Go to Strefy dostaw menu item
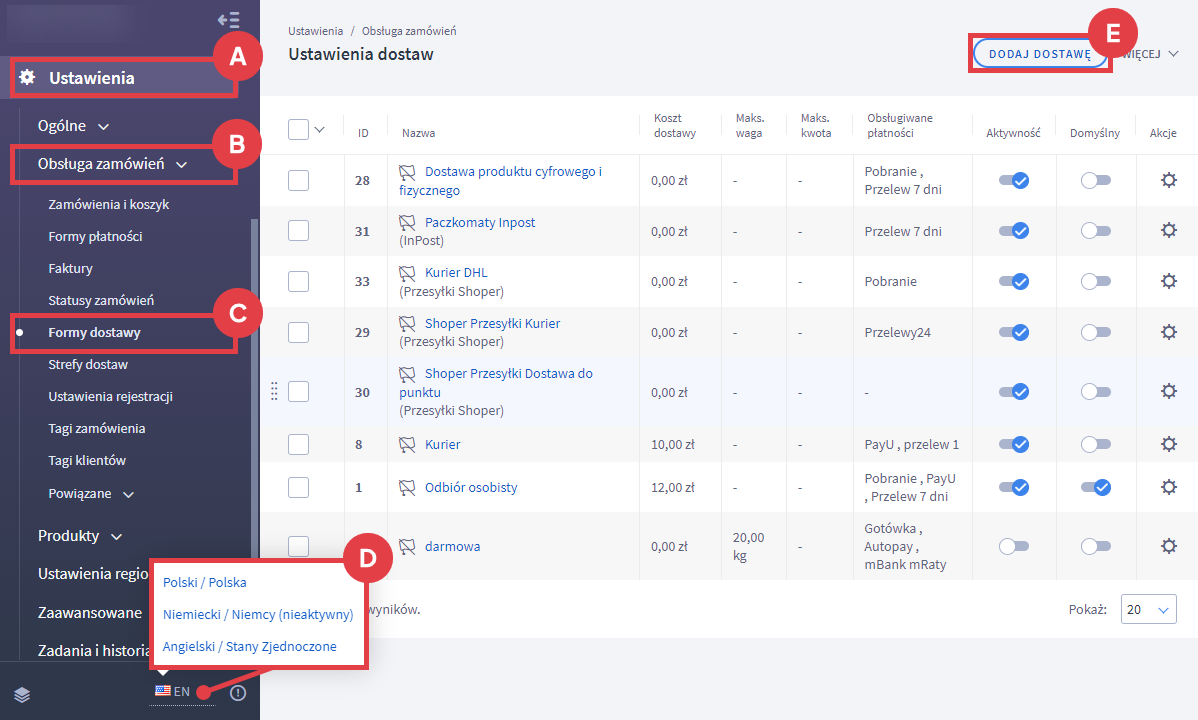Image resolution: width=1198 pixels, height=720 pixels. click(x=88, y=365)
